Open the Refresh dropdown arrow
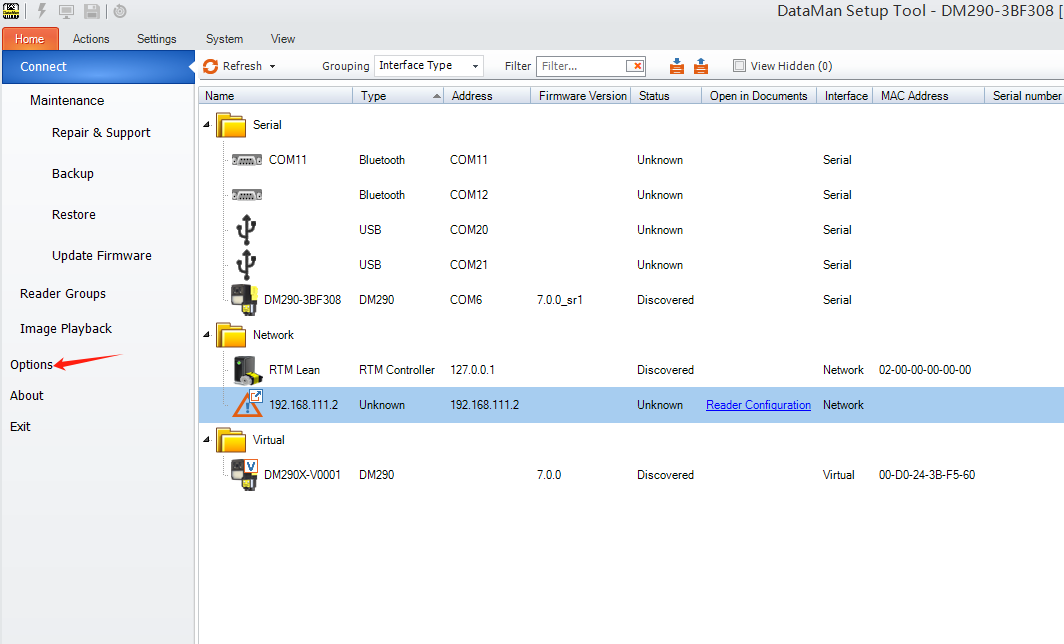Image resolution: width=1064 pixels, height=644 pixels. pyautogui.click(x=272, y=67)
